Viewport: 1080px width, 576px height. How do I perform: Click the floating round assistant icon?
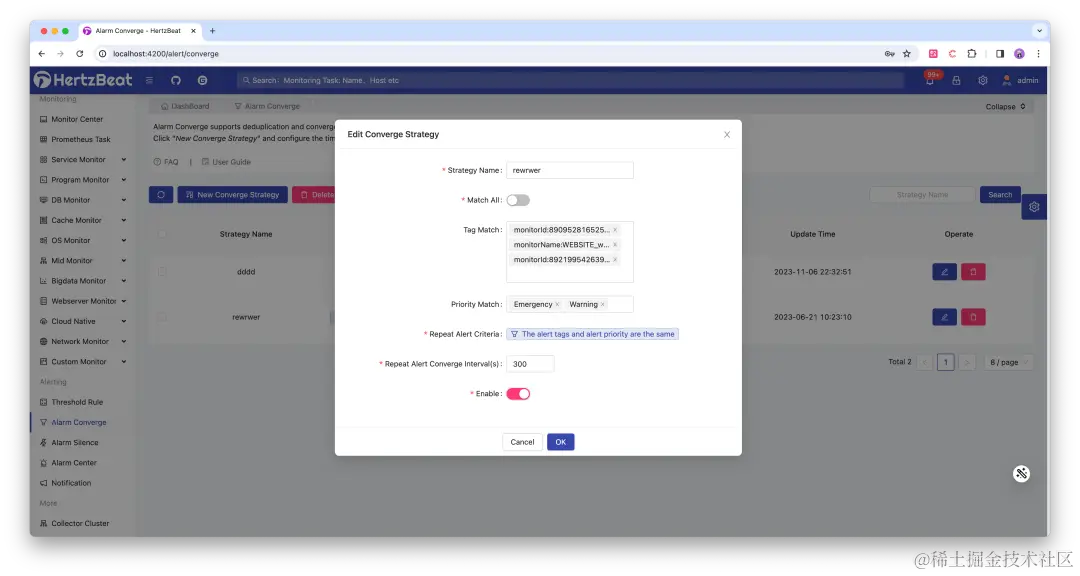click(x=1021, y=473)
